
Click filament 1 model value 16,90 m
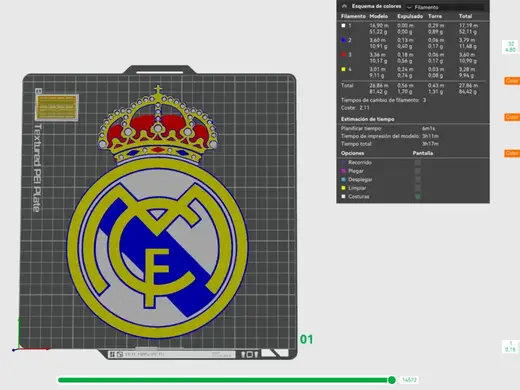pos(379,25)
